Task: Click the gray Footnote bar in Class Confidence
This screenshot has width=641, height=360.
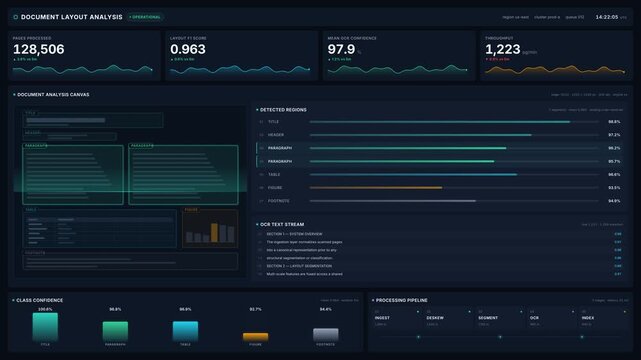Action: click(x=325, y=335)
